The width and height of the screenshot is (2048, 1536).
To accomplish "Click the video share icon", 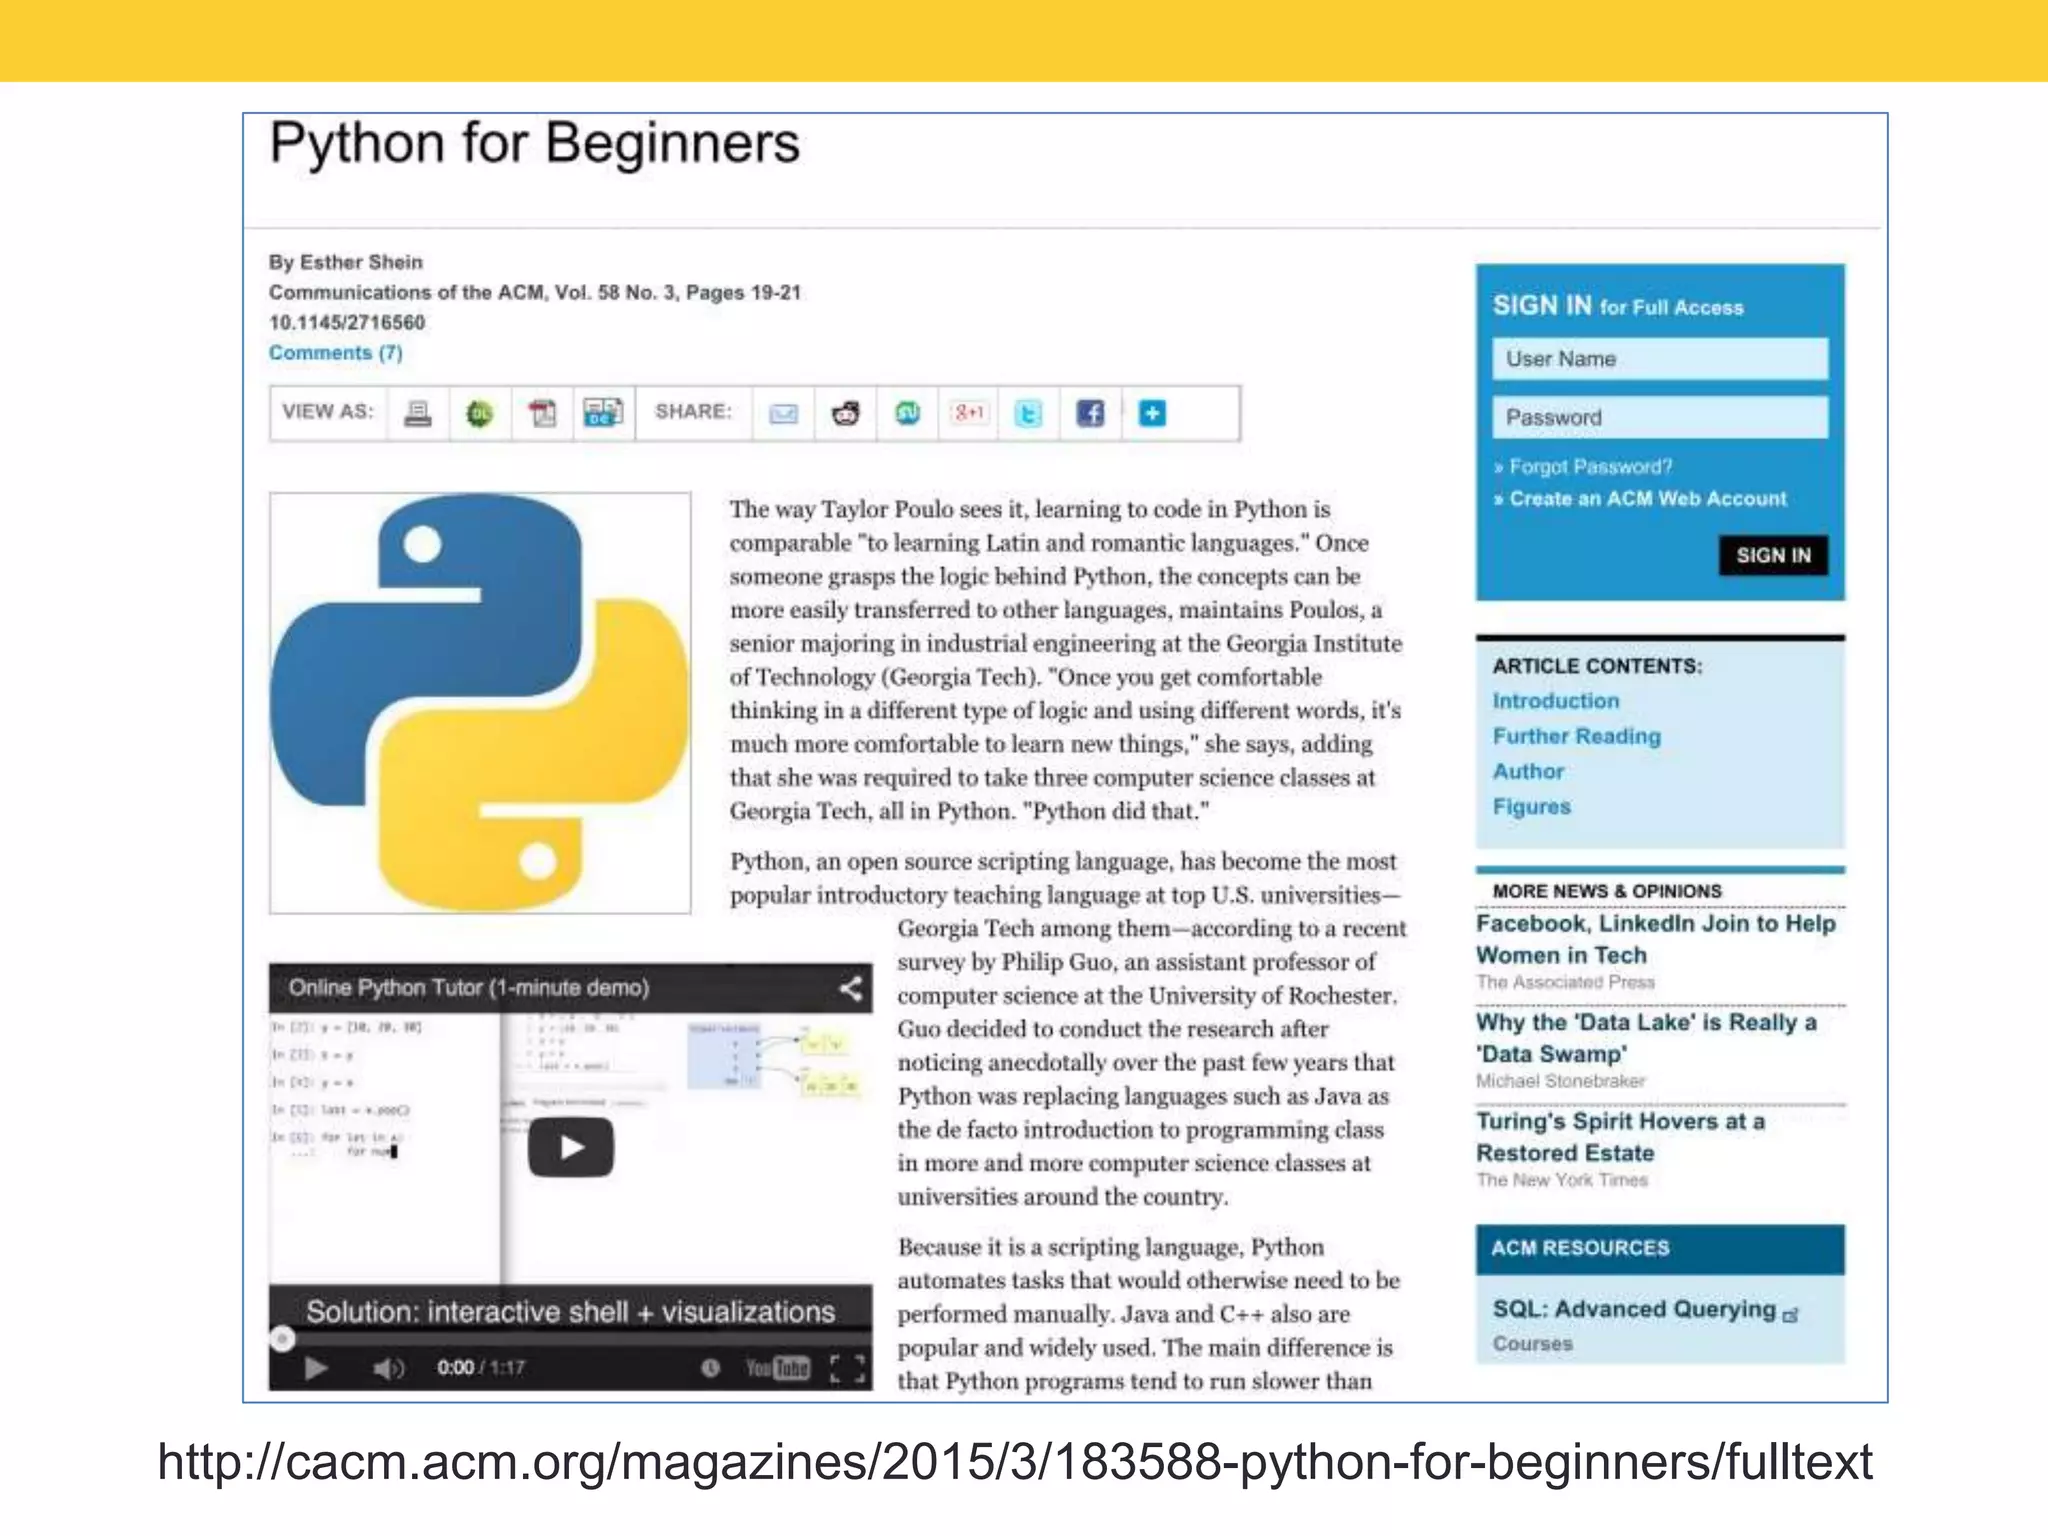I will point(850,989).
